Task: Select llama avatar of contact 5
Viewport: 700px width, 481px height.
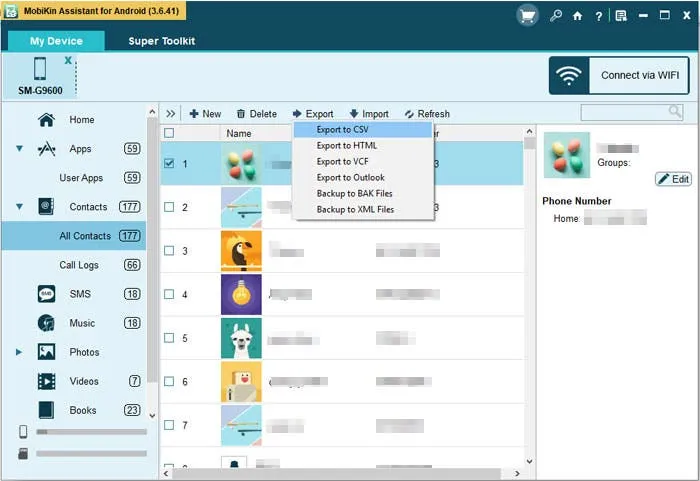Action: pyautogui.click(x=241, y=338)
